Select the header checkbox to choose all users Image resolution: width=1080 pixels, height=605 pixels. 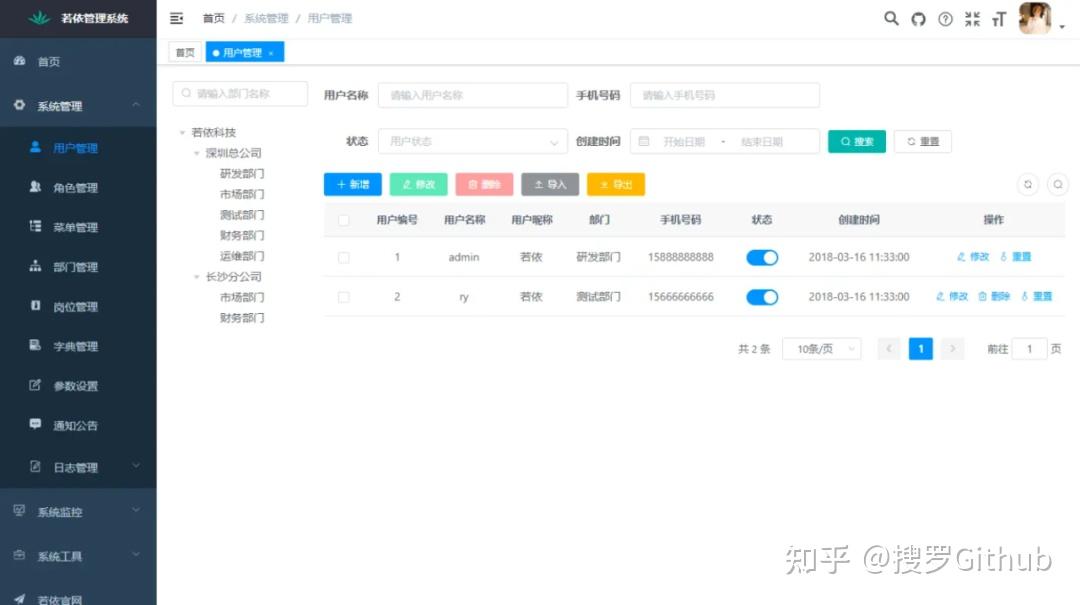point(343,219)
